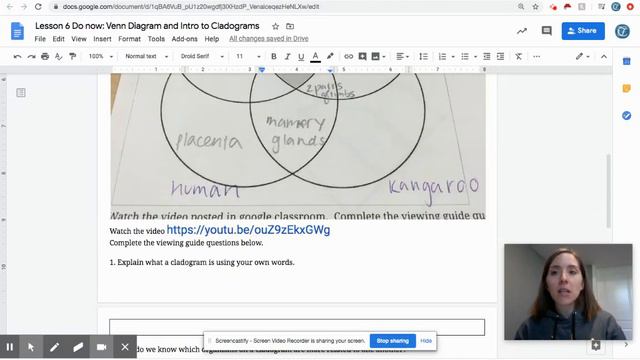Open Calendar in the side panel

pos(627,62)
